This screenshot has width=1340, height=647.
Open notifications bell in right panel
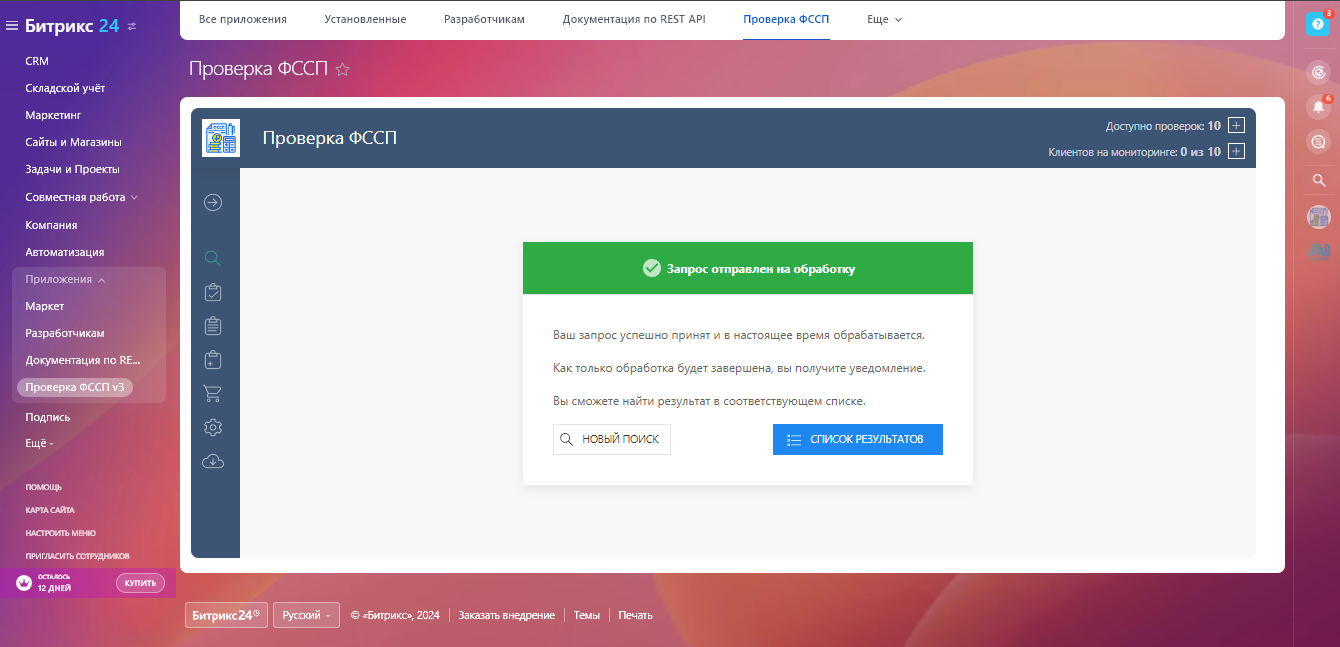coord(1318,106)
